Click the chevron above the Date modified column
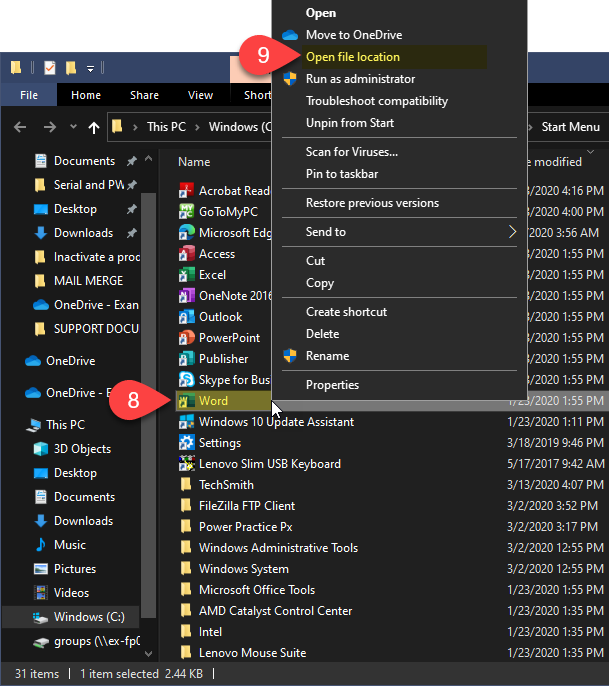This screenshot has width=609, height=686. click(590, 152)
